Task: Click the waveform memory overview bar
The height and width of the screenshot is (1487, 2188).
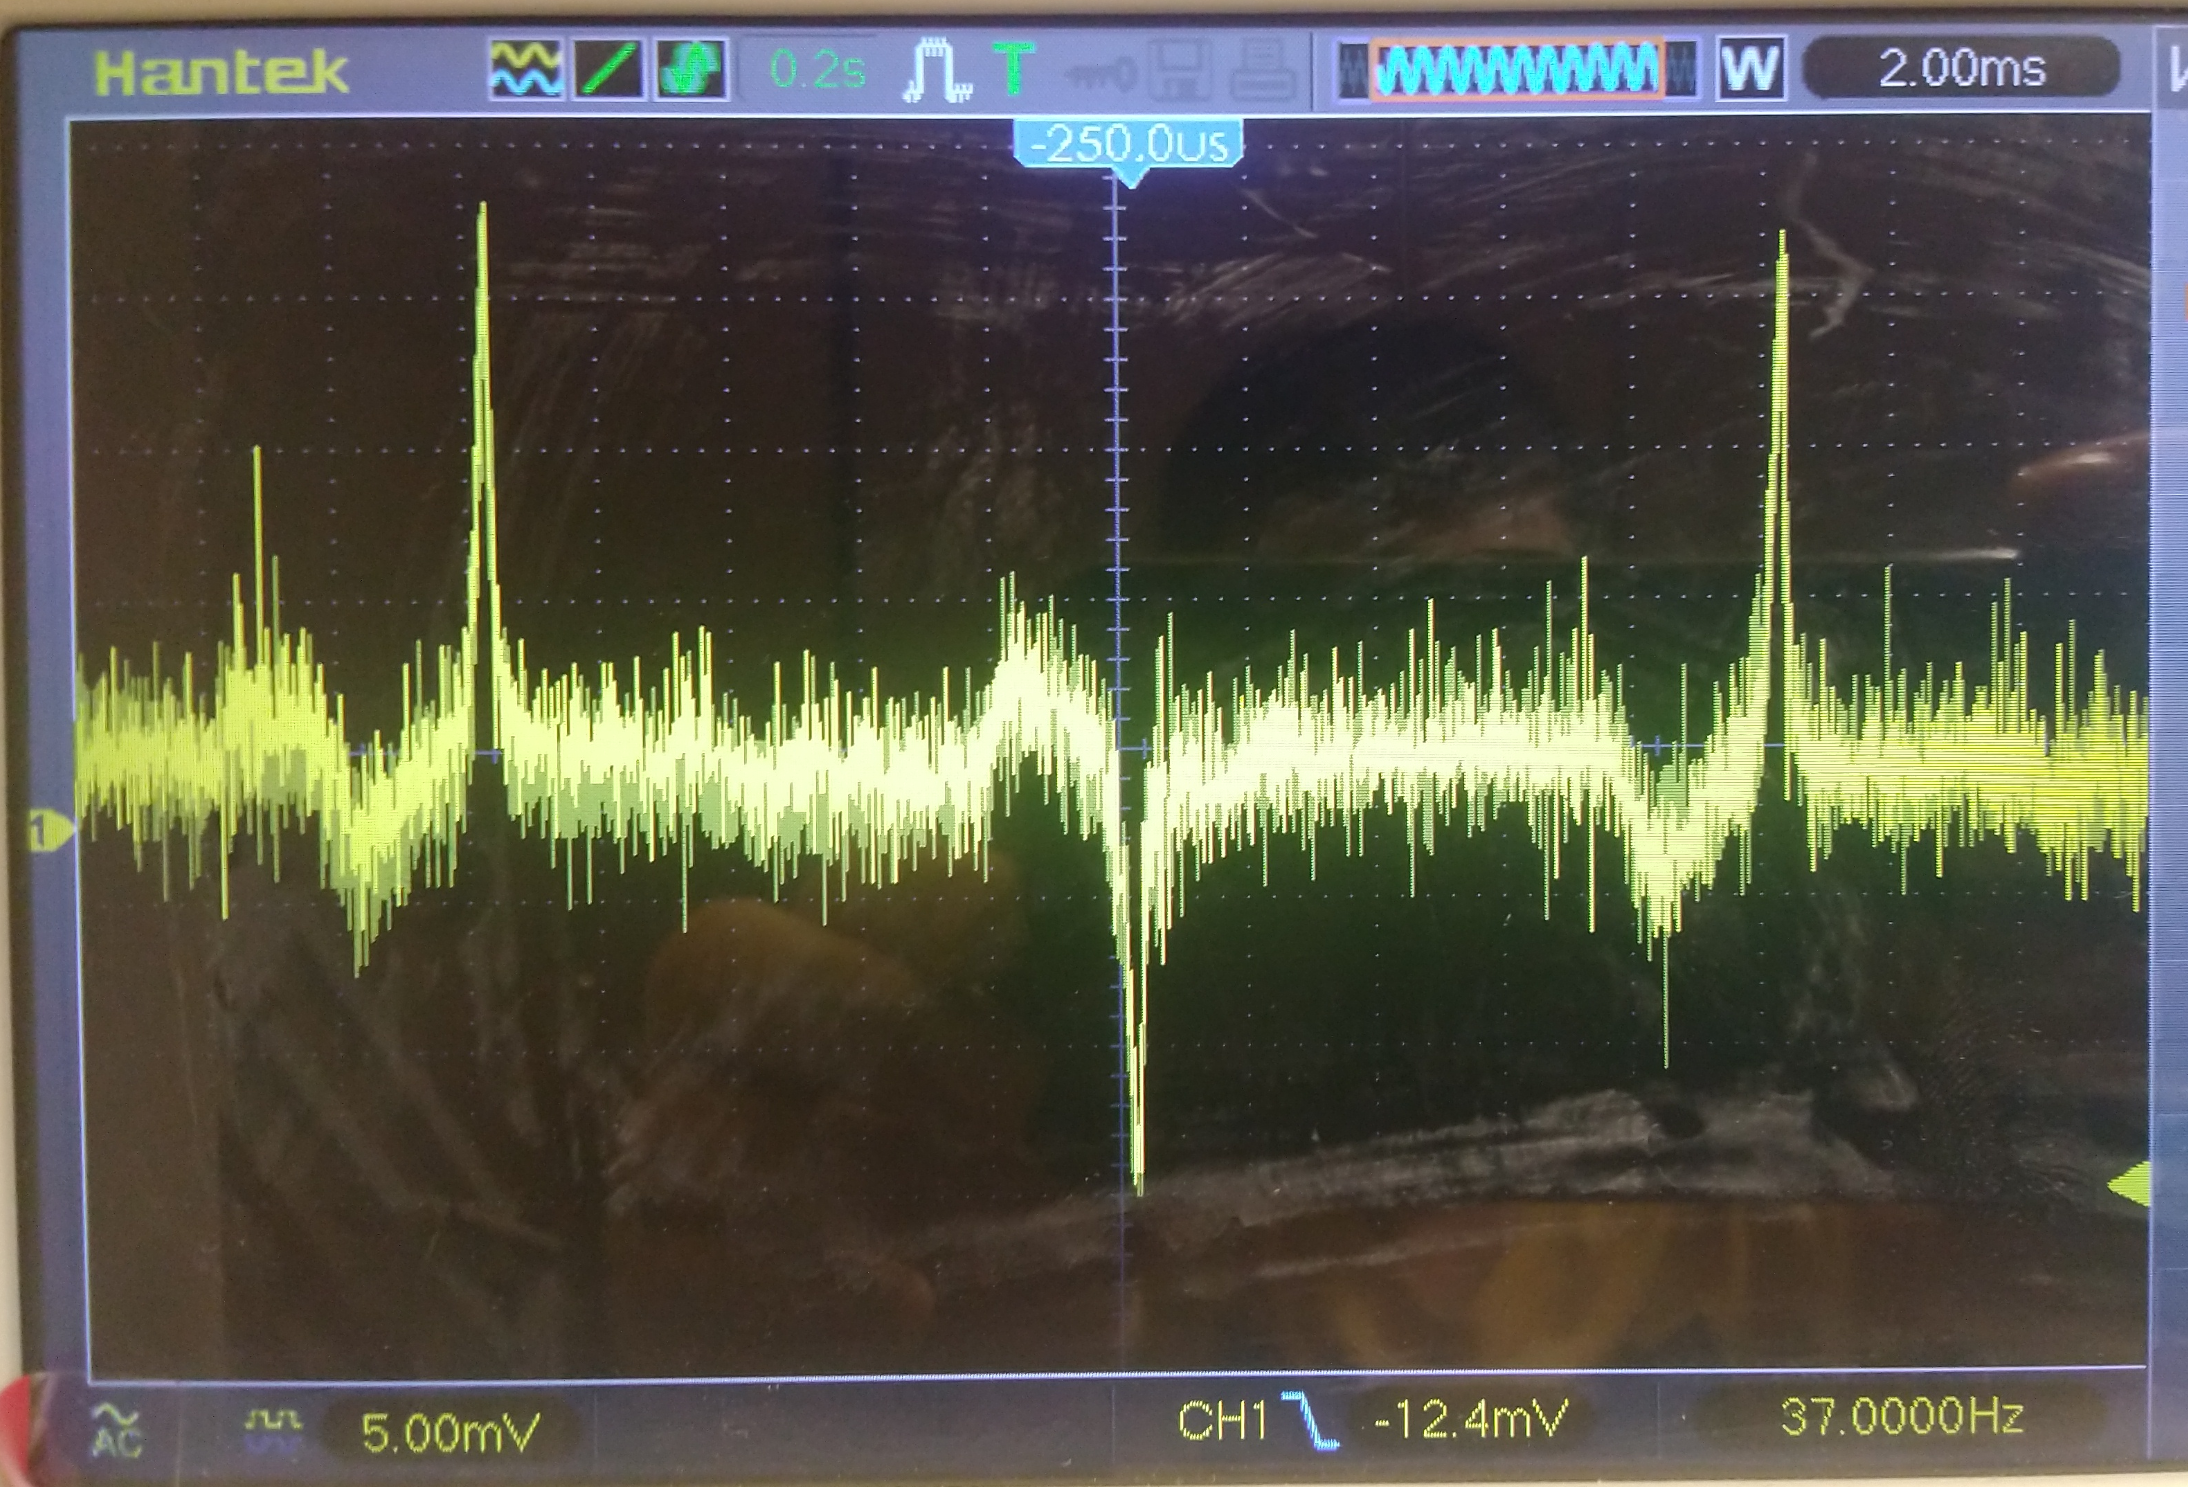Action: coord(1517,70)
